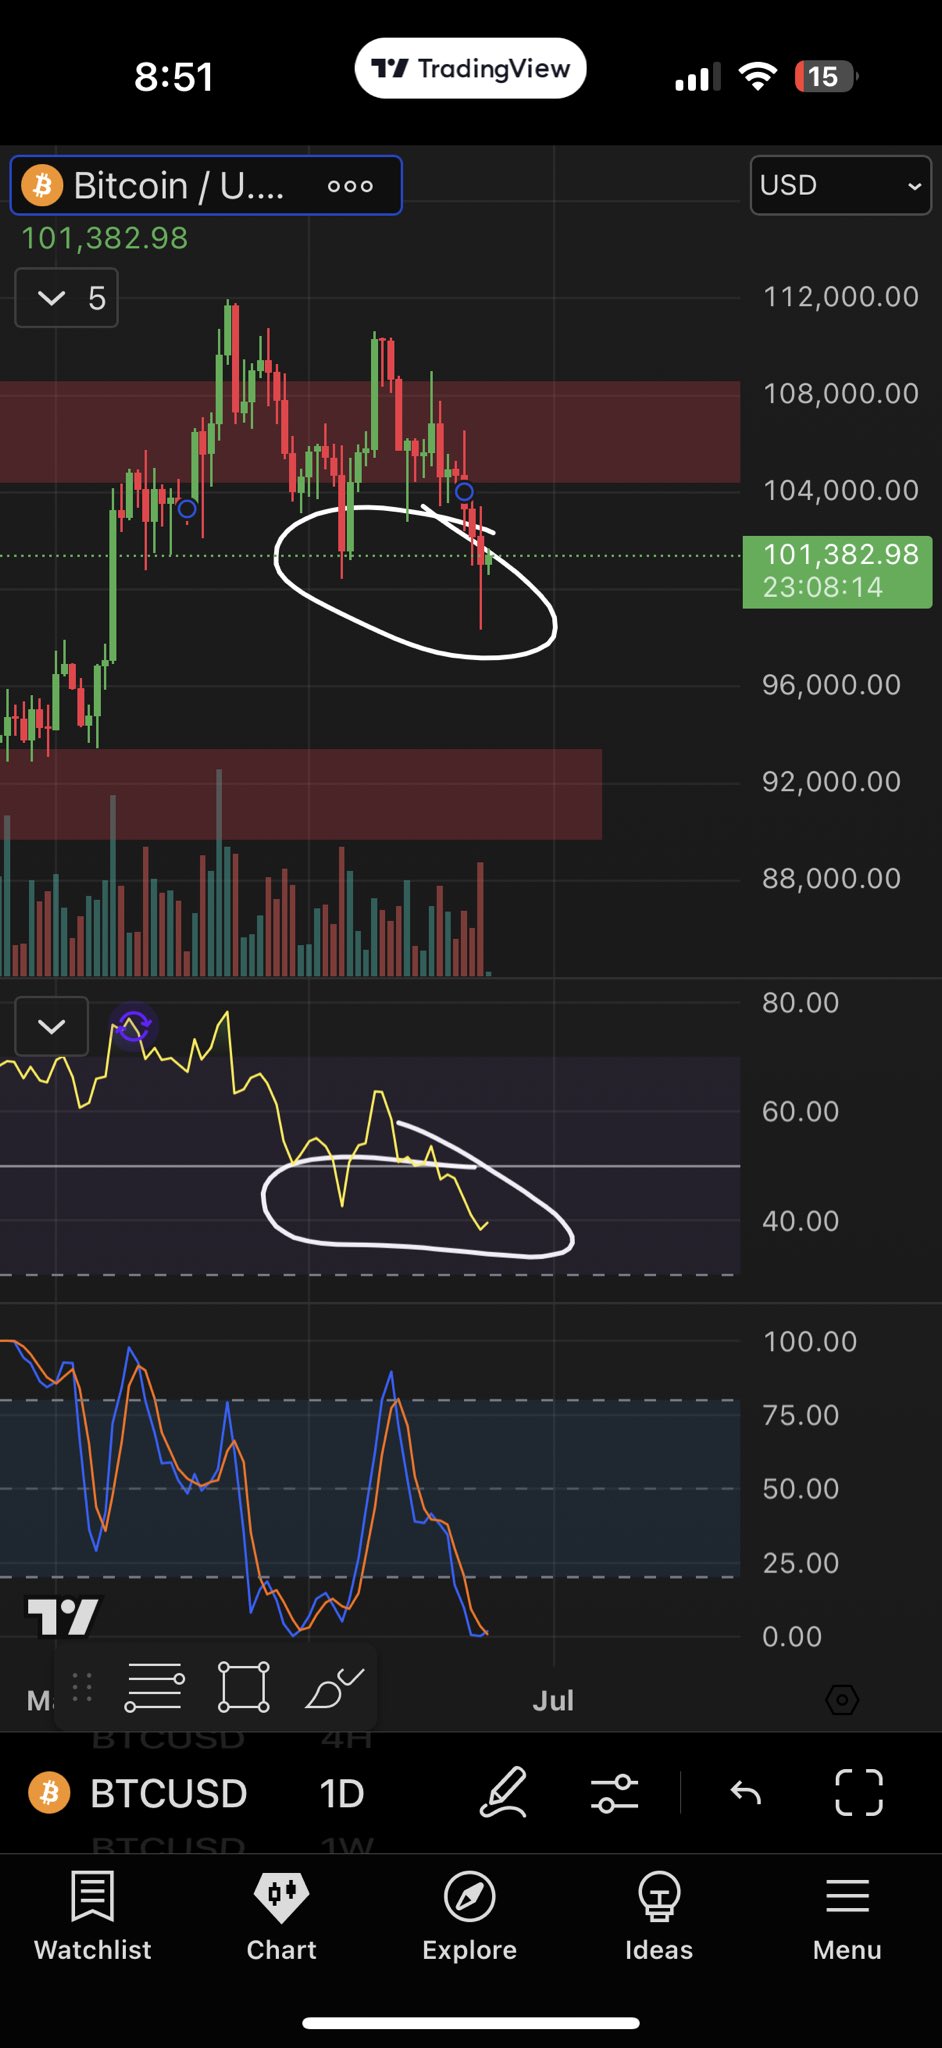Tap the Wi-Fi icon in status bar
The width and height of the screenshot is (942, 2048).
[x=758, y=77]
